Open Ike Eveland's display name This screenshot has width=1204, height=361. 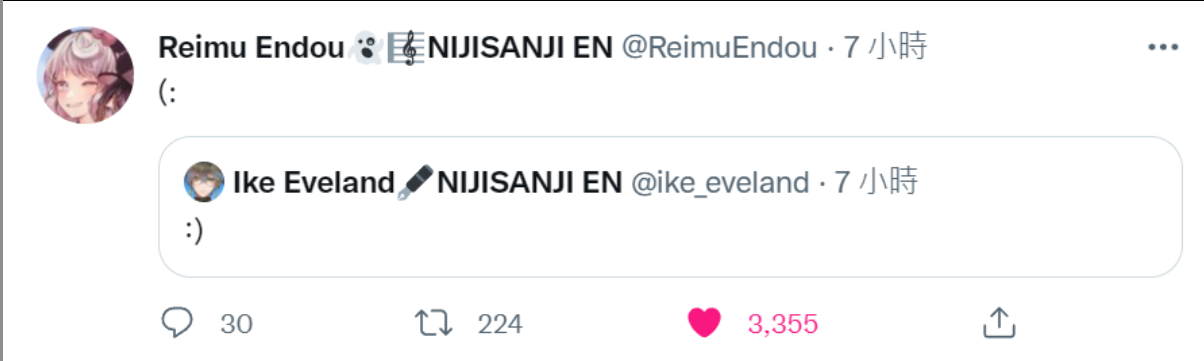pyautogui.click(x=314, y=182)
